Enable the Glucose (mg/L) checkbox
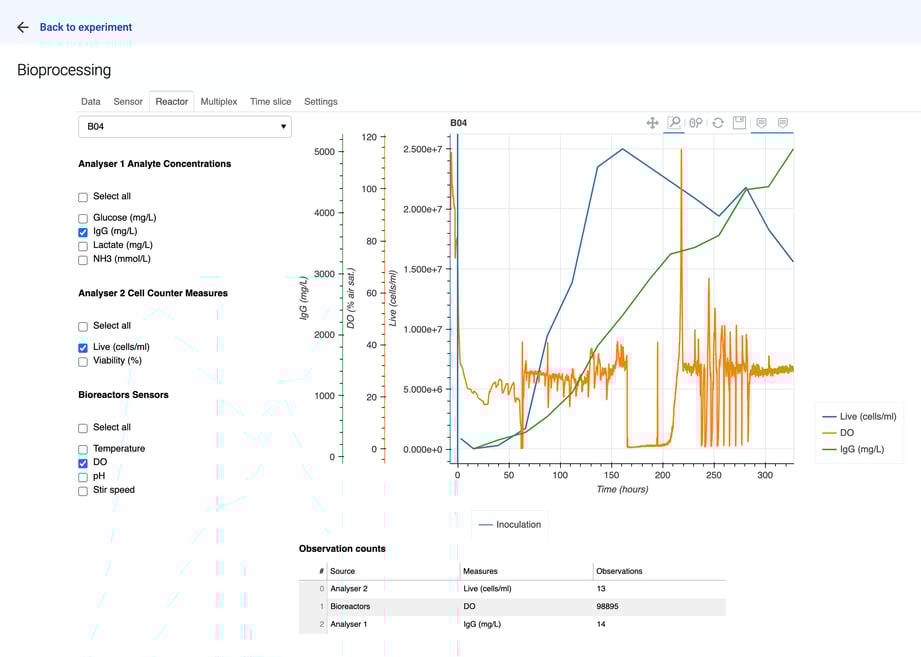The image size is (921, 657). (x=82, y=217)
